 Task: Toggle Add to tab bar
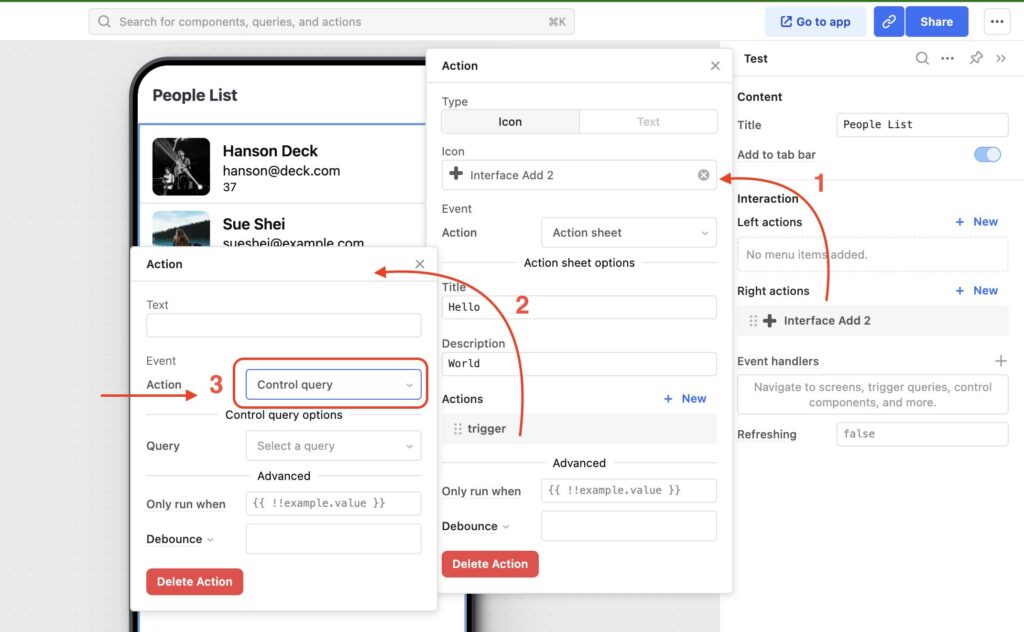point(986,154)
